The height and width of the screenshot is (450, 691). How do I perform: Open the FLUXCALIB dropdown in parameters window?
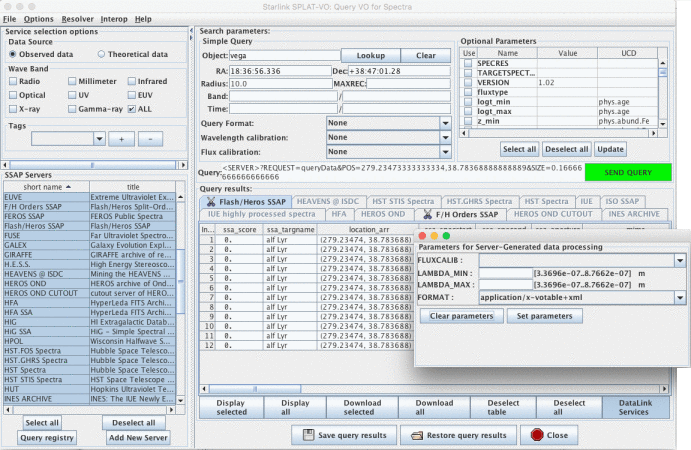[x=680, y=260]
